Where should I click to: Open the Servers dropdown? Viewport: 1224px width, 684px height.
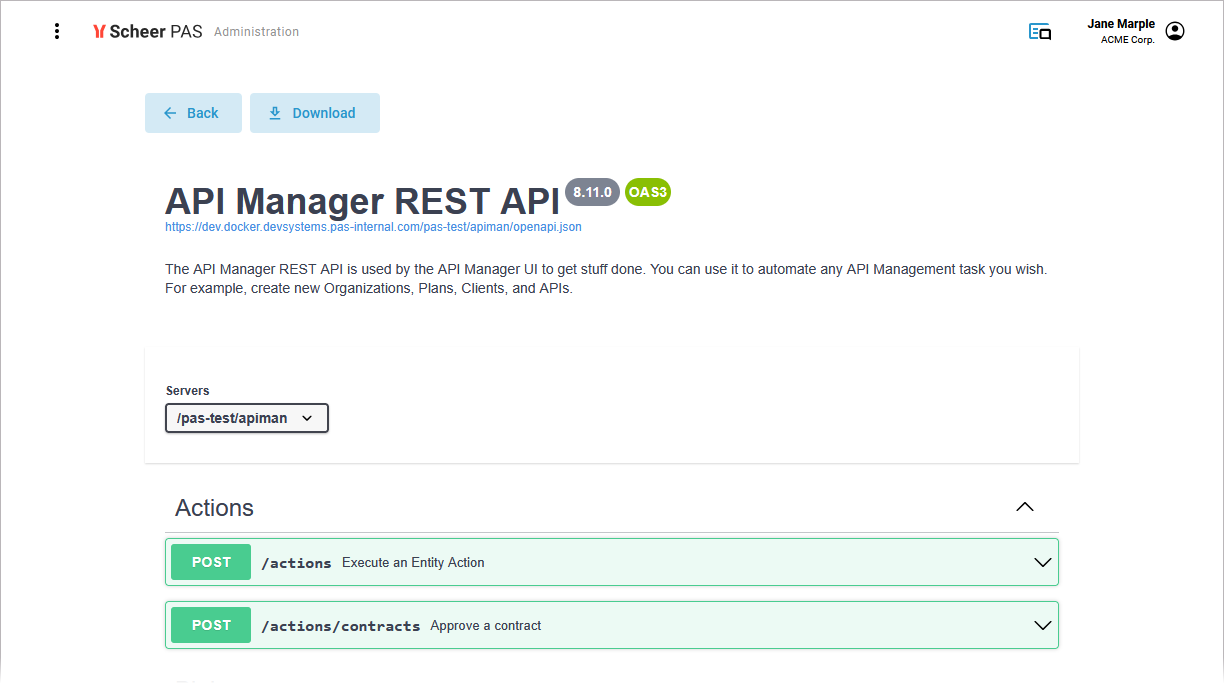246,418
